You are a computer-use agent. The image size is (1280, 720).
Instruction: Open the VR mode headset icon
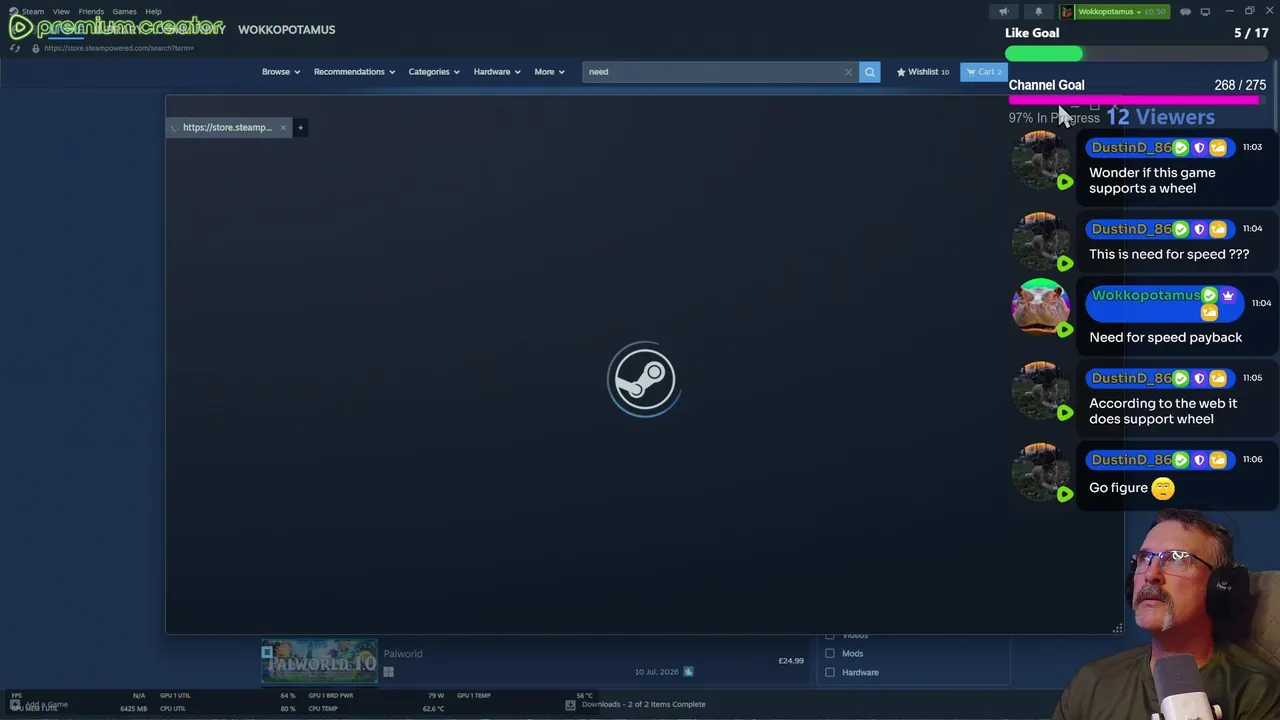(1186, 12)
